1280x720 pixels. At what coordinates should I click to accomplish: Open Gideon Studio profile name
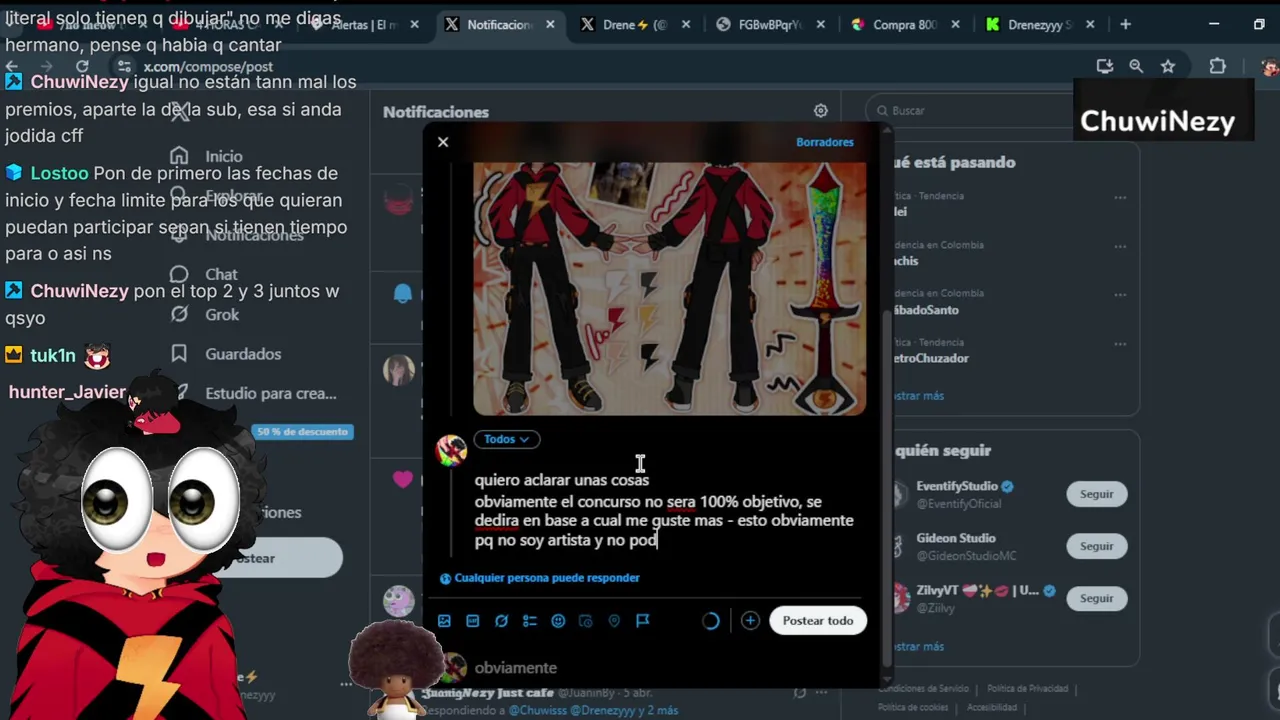[956, 538]
